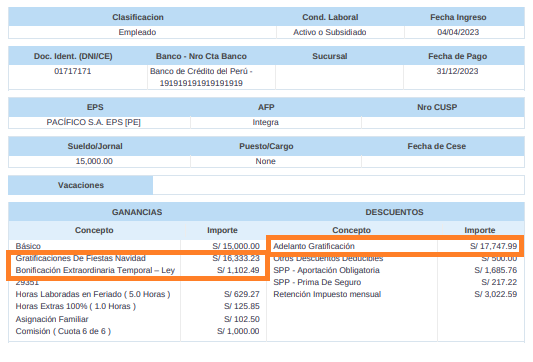Image resolution: width=533 pixels, height=362 pixels.
Task: Select the Activo o Subsidiado value
Action: coord(330,32)
